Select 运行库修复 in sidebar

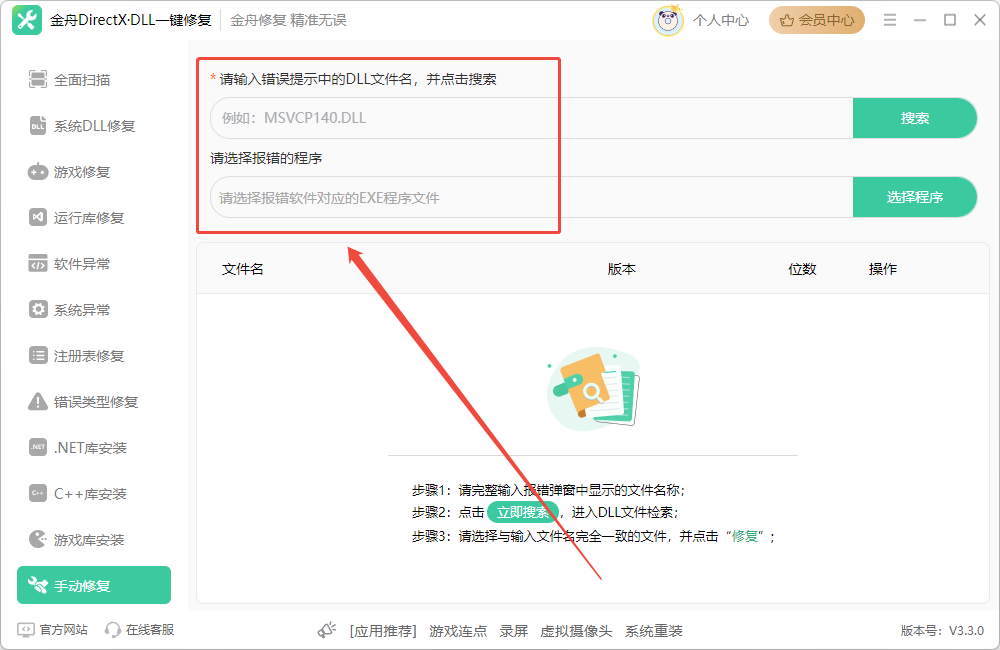94,218
